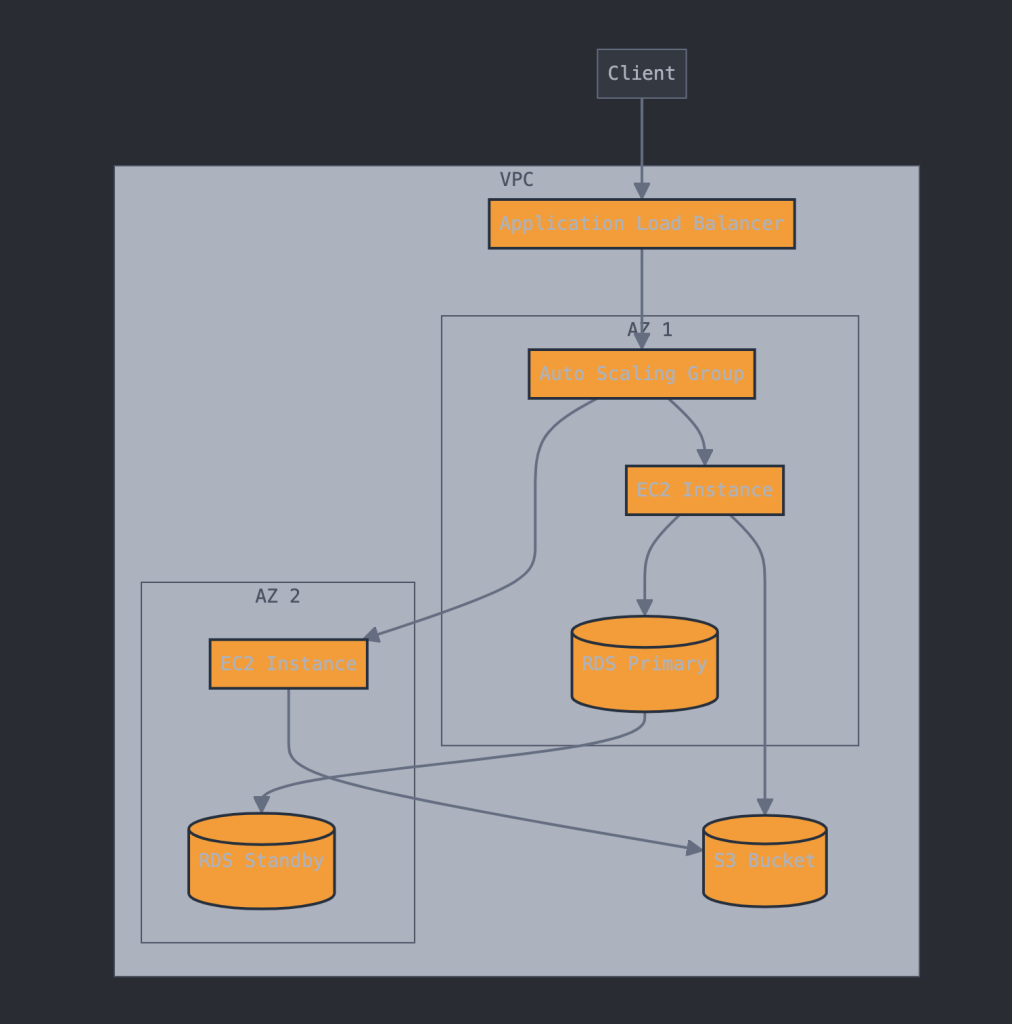Viewport: 1012px width, 1024px height.
Task: Click the AZ 2 subgraph label
Action: (277, 596)
